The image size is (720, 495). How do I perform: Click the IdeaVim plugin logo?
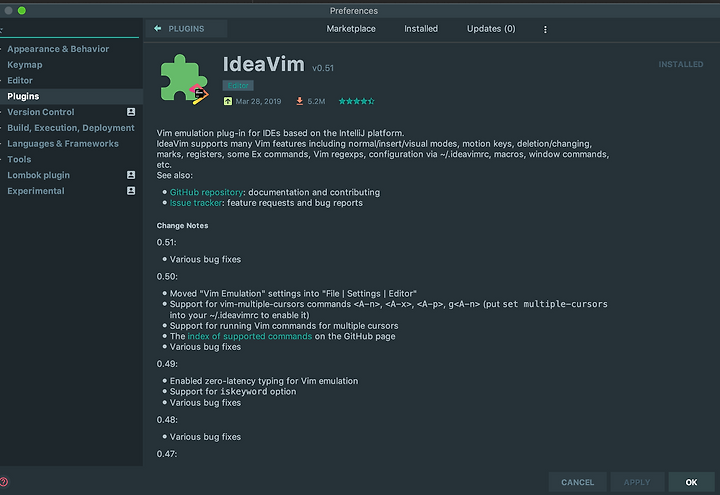(x=184, y=79)
